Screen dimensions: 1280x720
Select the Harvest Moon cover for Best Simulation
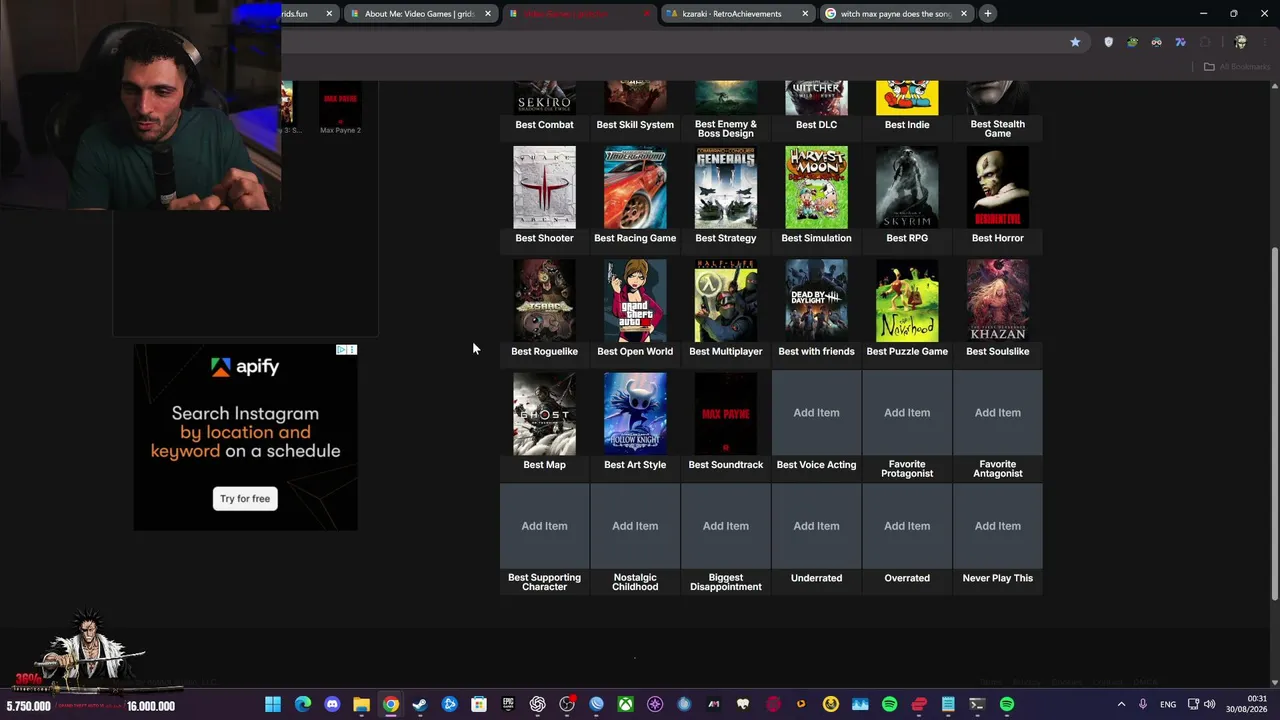(816, 187)
